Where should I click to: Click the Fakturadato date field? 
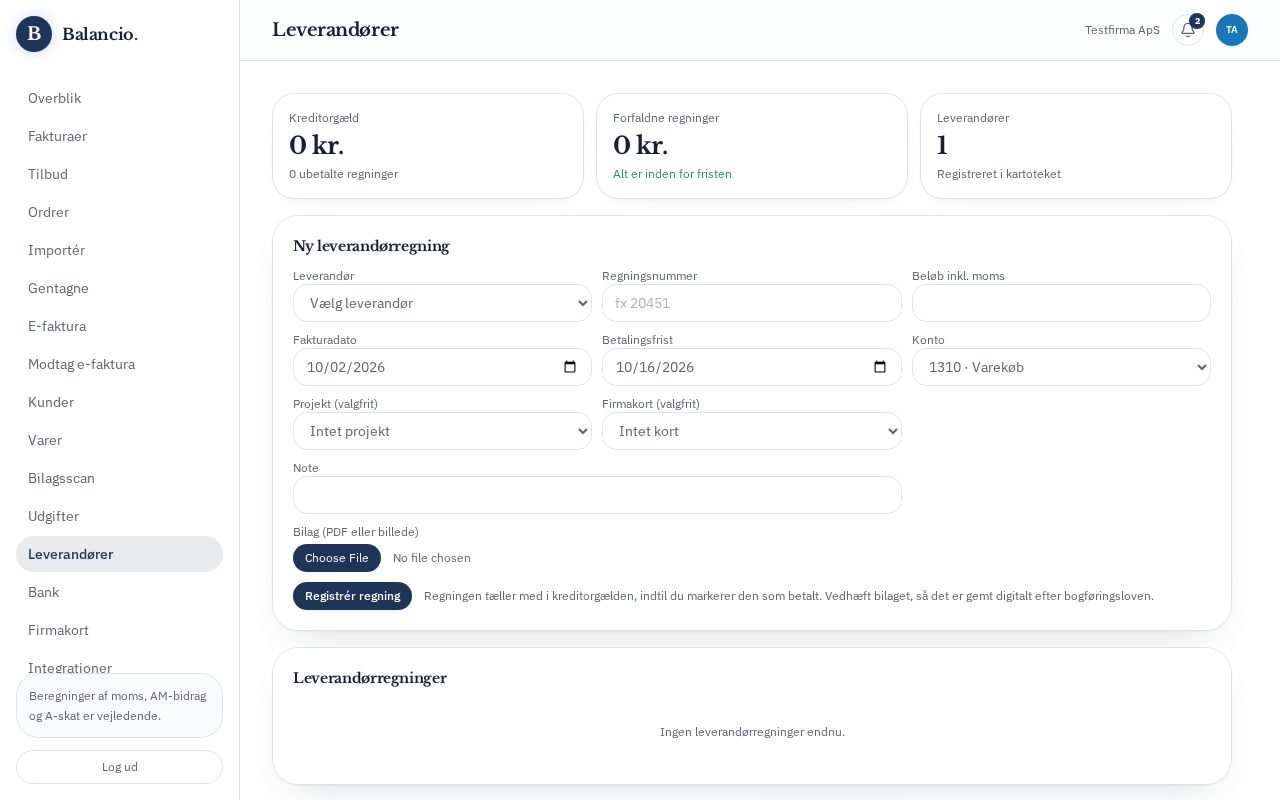442,367
